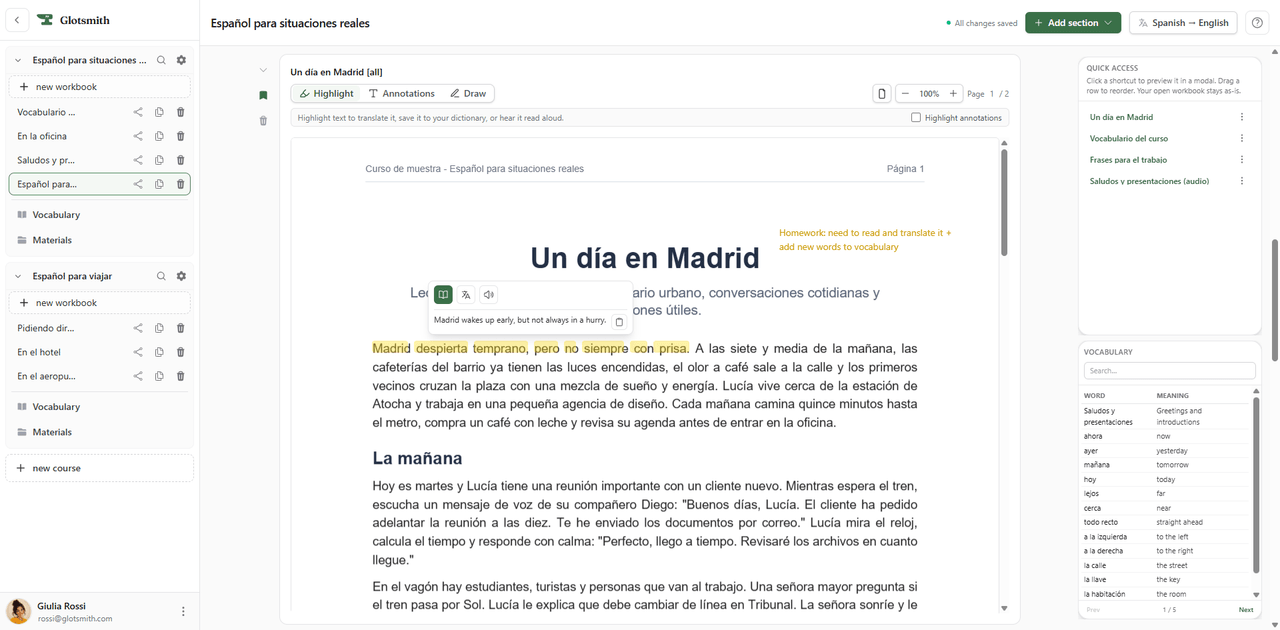Open Giulia Rossi account menu

tap(183, 611)
